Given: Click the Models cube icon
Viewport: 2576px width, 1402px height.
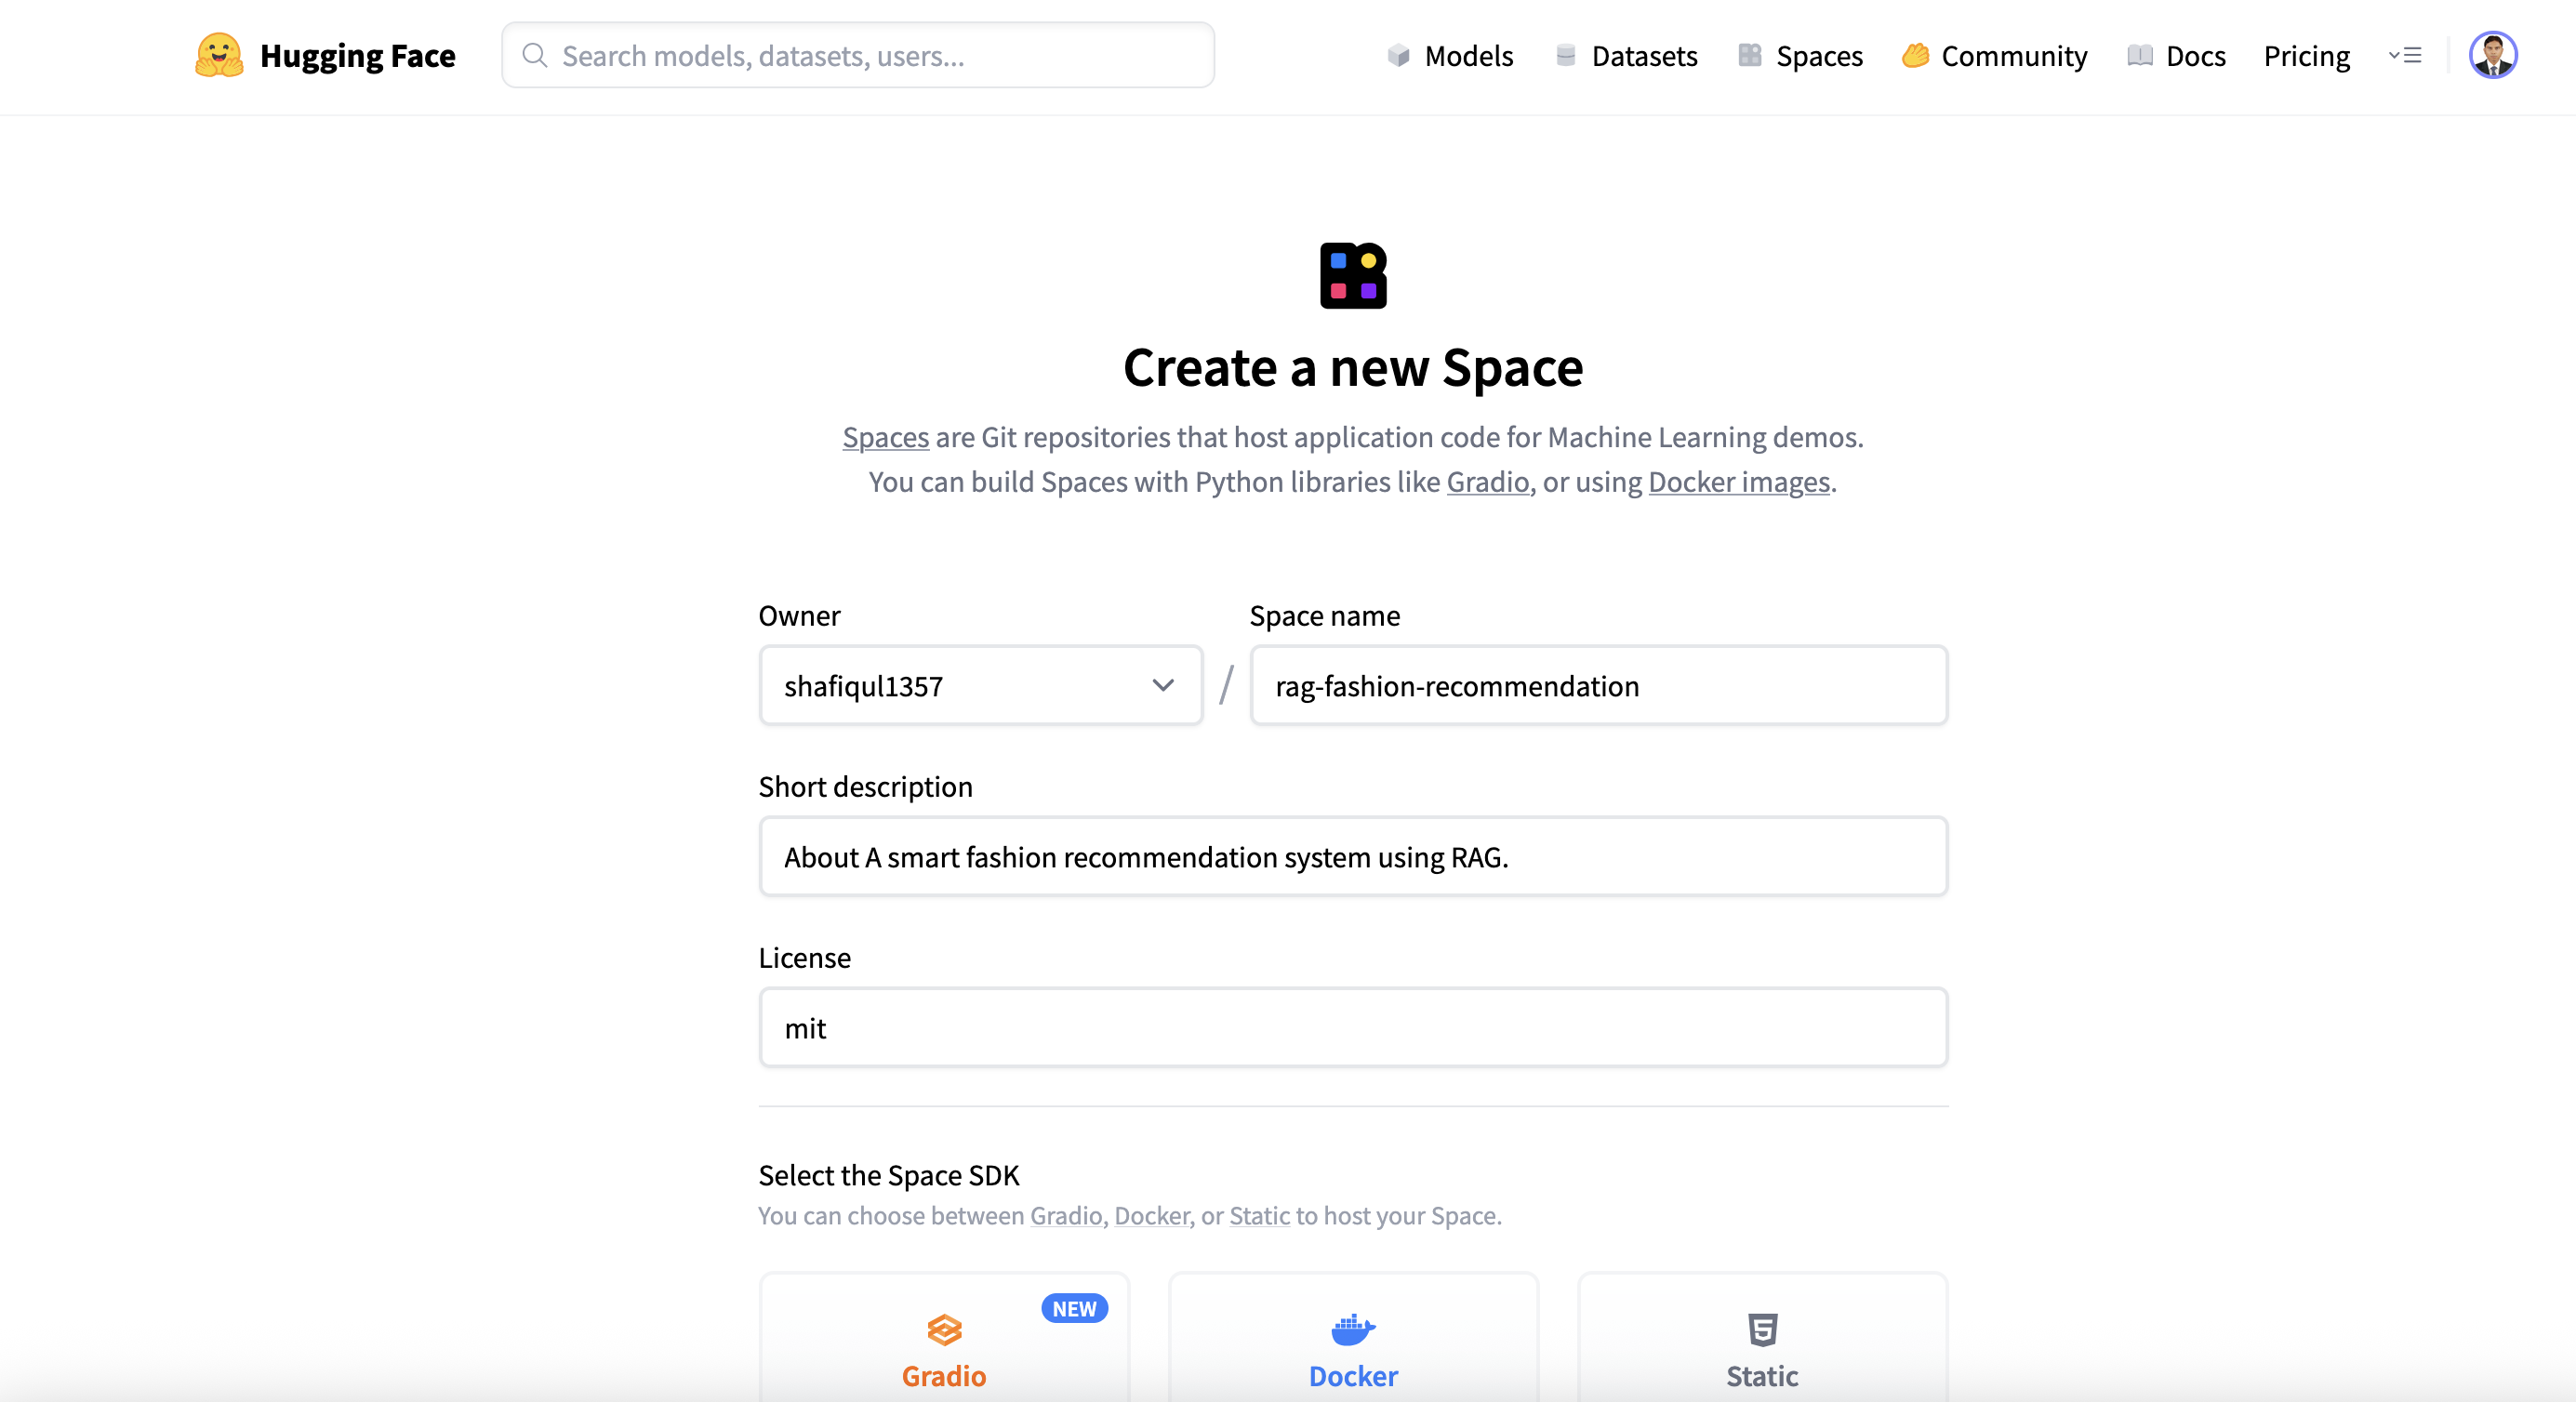Looking at the screenshot, I should click(x=1398, y=55).
